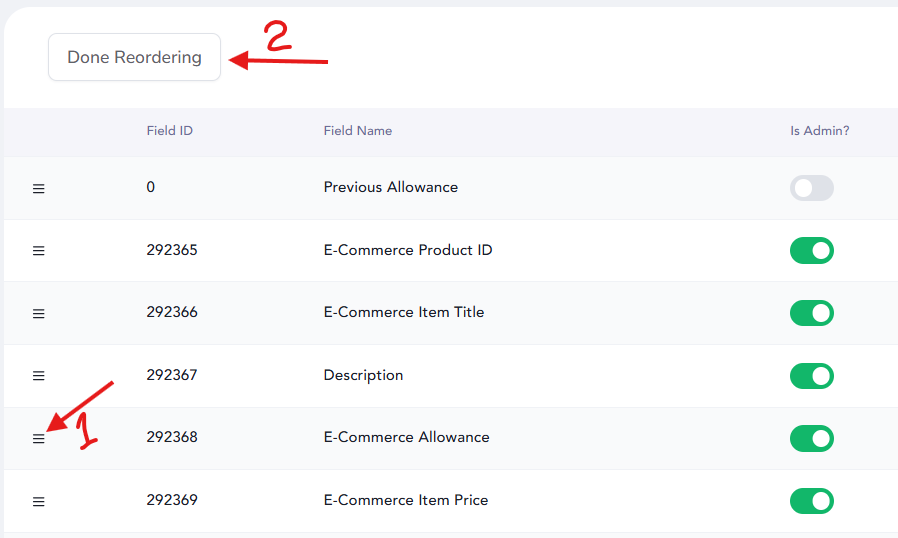Click the Done Reordering button
Screen dimensions: 898x538
(x=134, y=57)
